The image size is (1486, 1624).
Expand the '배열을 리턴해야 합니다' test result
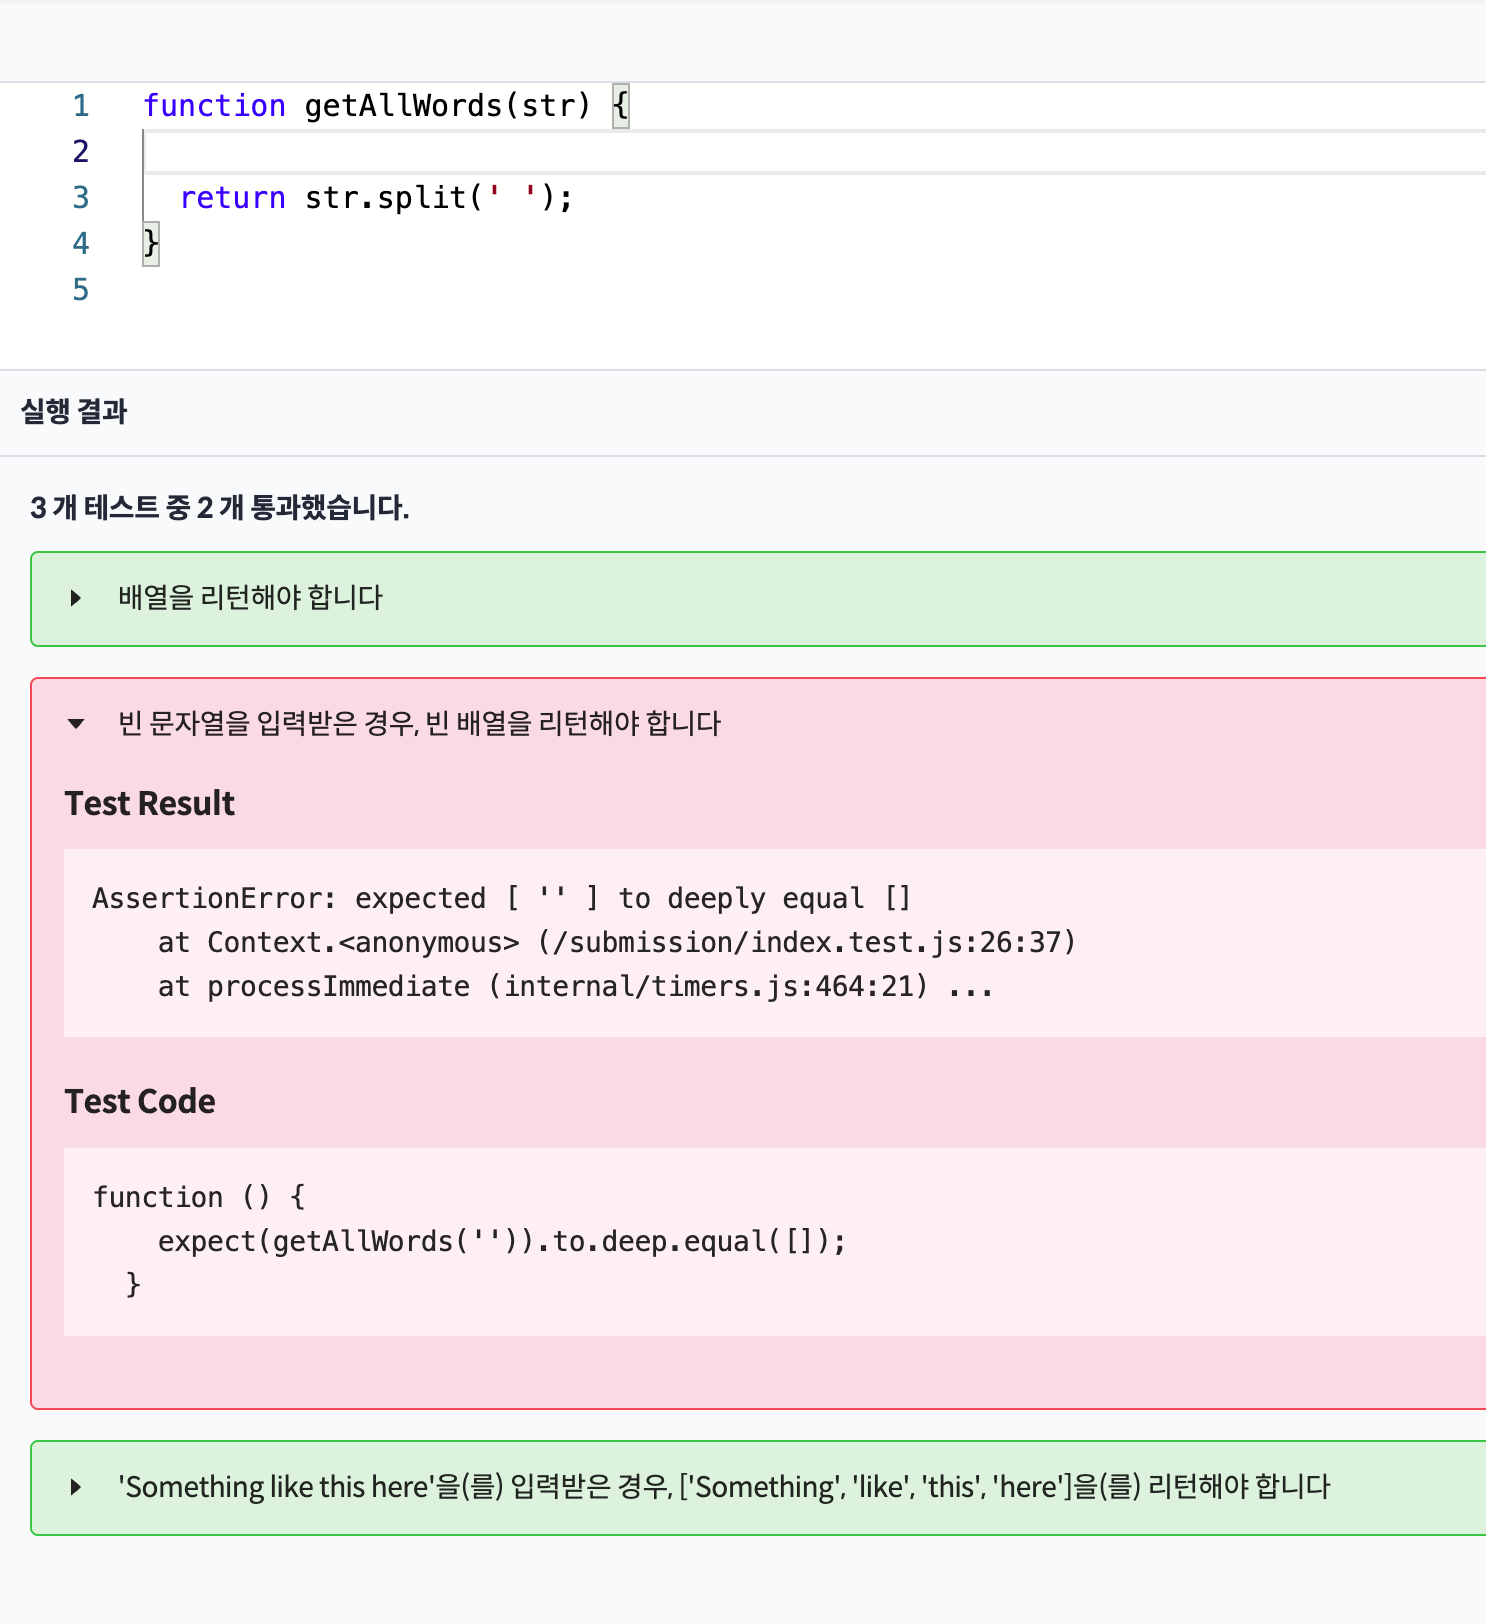coord(76,598)
